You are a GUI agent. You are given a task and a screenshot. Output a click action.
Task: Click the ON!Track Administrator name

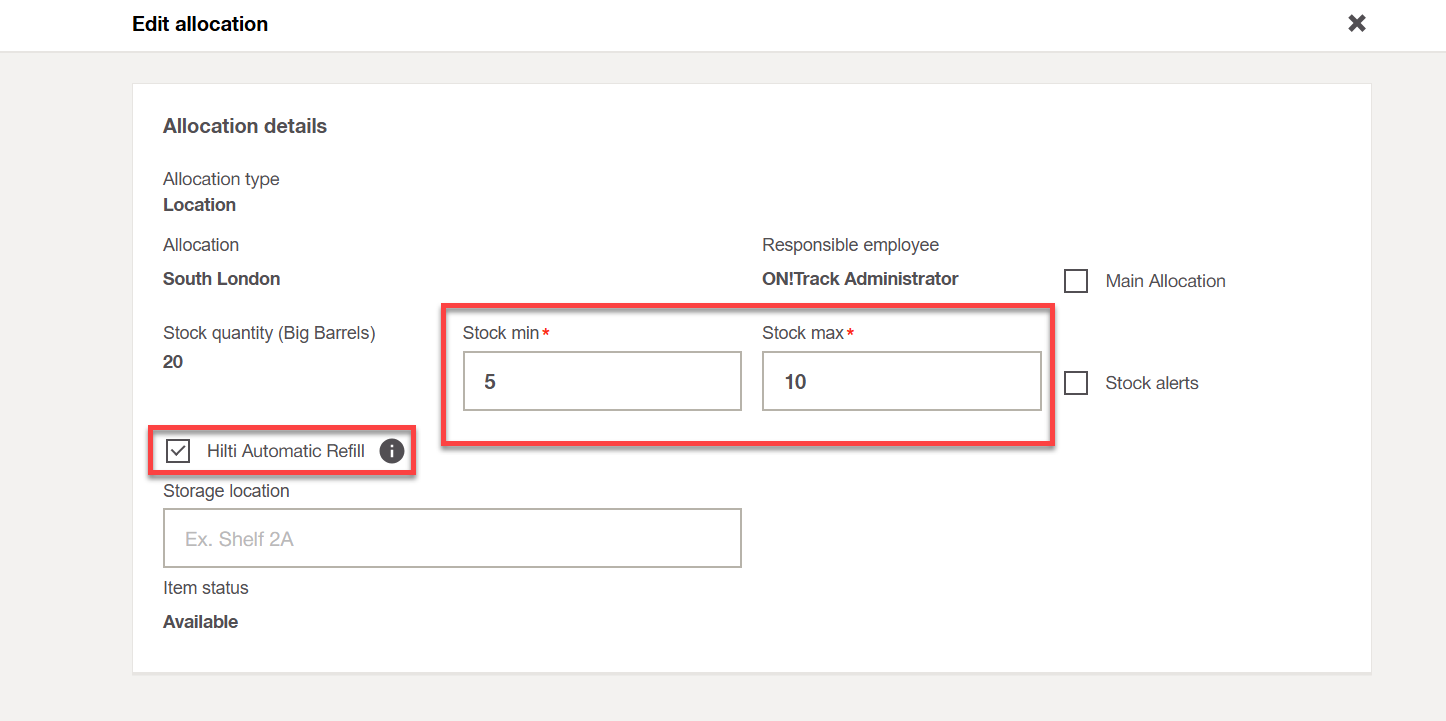click(x=860, y=279)
